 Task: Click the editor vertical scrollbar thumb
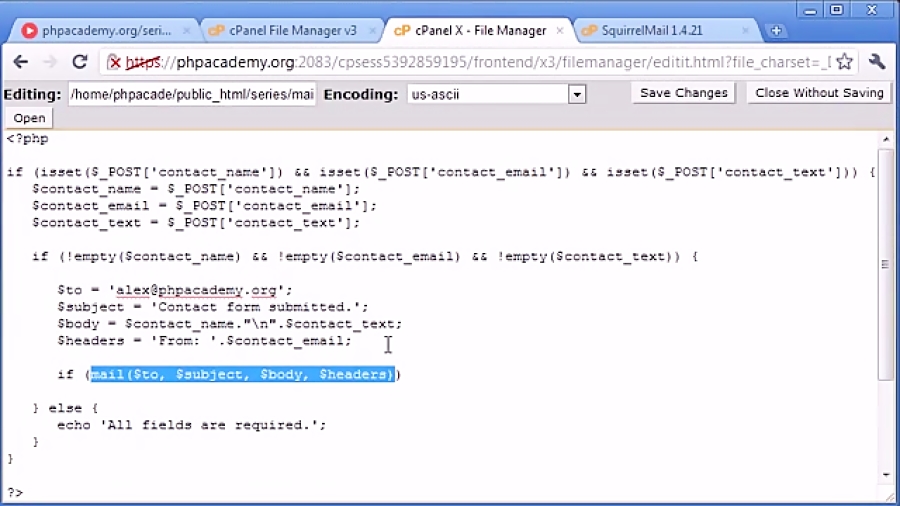tap(886, 264)
